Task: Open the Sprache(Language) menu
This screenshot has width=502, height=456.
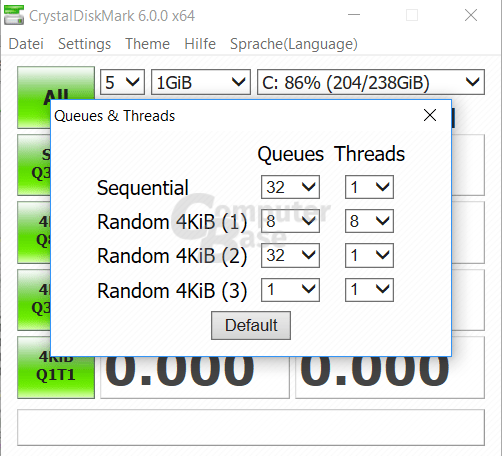Action: pos(294,44)
